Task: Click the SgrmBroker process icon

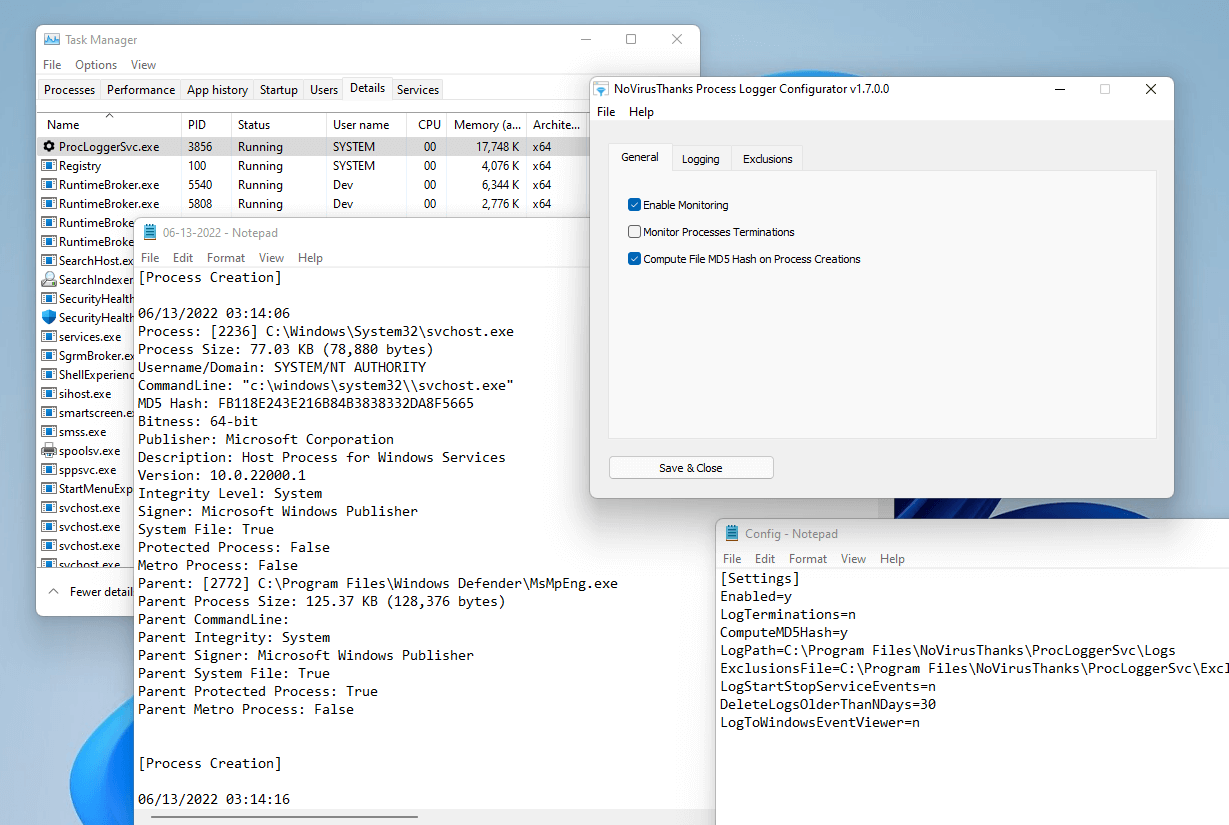Action: 49,356
